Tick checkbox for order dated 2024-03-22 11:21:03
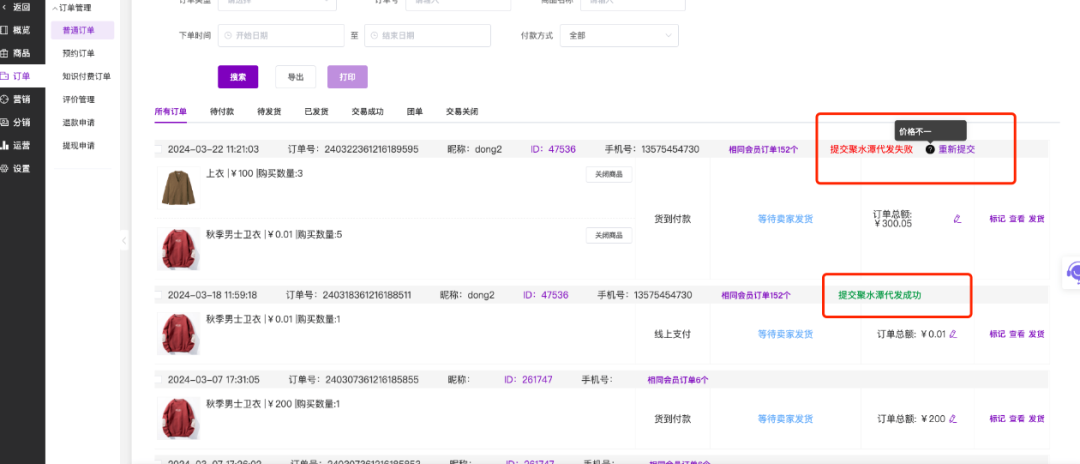Viewport: 1080px width, 464px height. point(158,150)
